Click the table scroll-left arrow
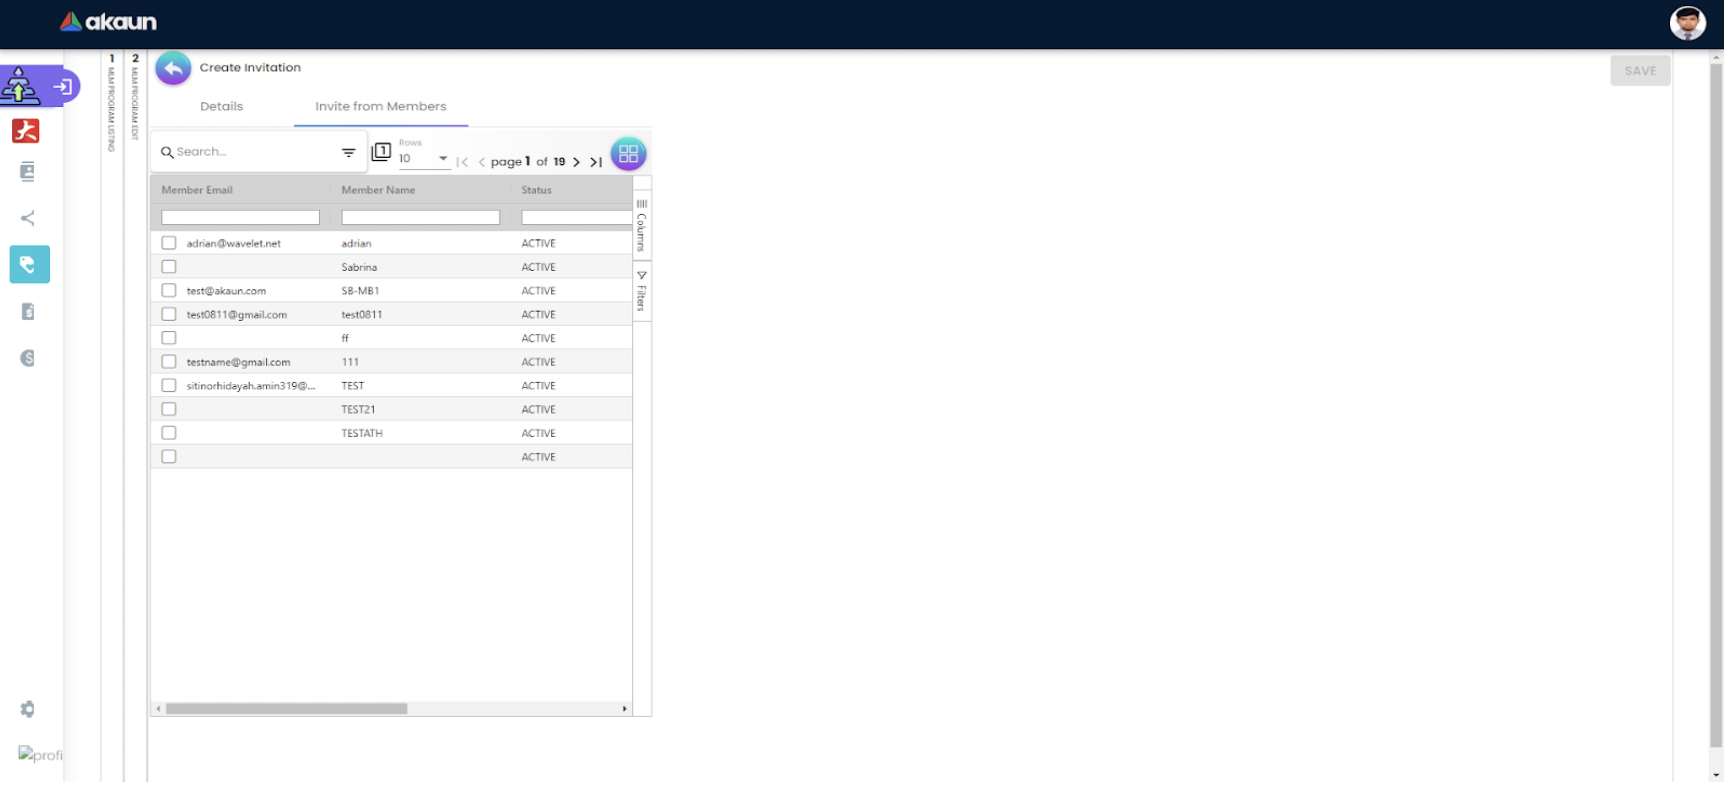This screenshot has height=798, width=1724. point(158,709)
